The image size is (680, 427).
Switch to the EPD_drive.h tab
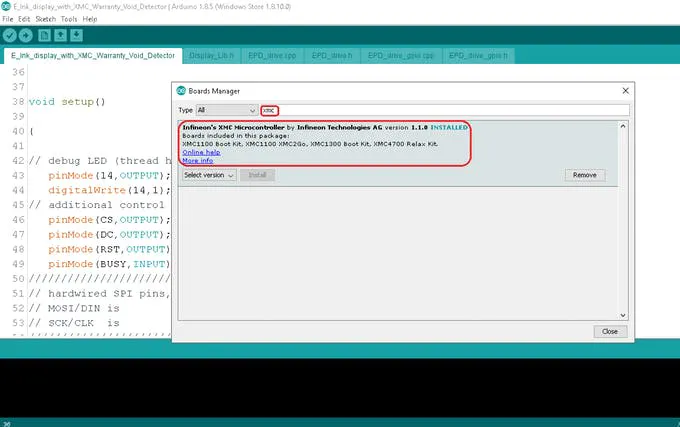tap(332, 55)
